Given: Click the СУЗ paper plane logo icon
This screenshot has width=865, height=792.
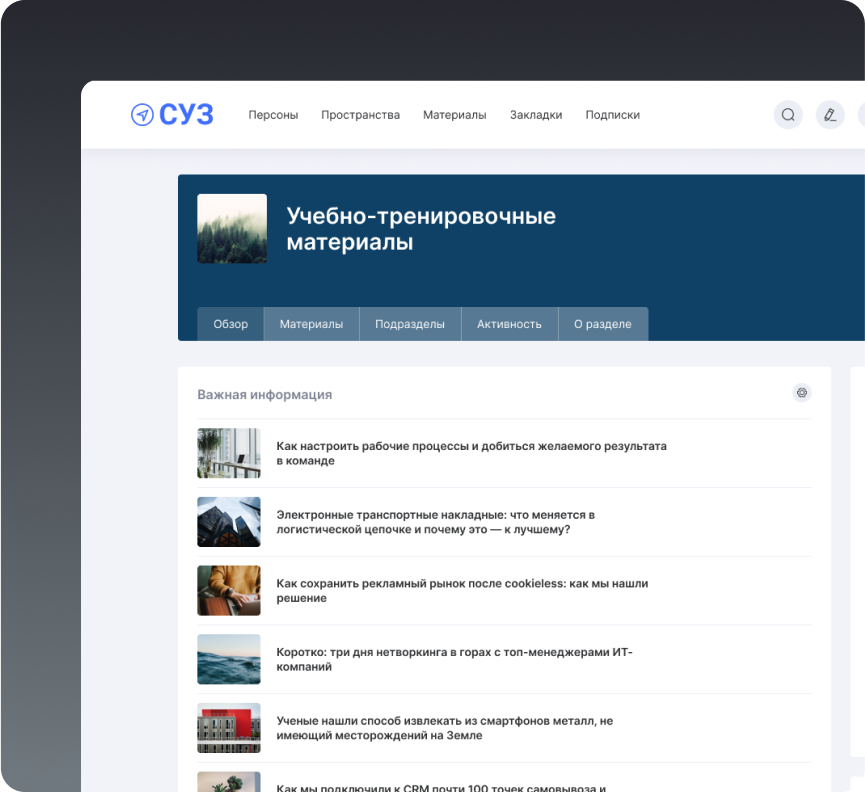Looking at the screenshot, I should (142, 115).
